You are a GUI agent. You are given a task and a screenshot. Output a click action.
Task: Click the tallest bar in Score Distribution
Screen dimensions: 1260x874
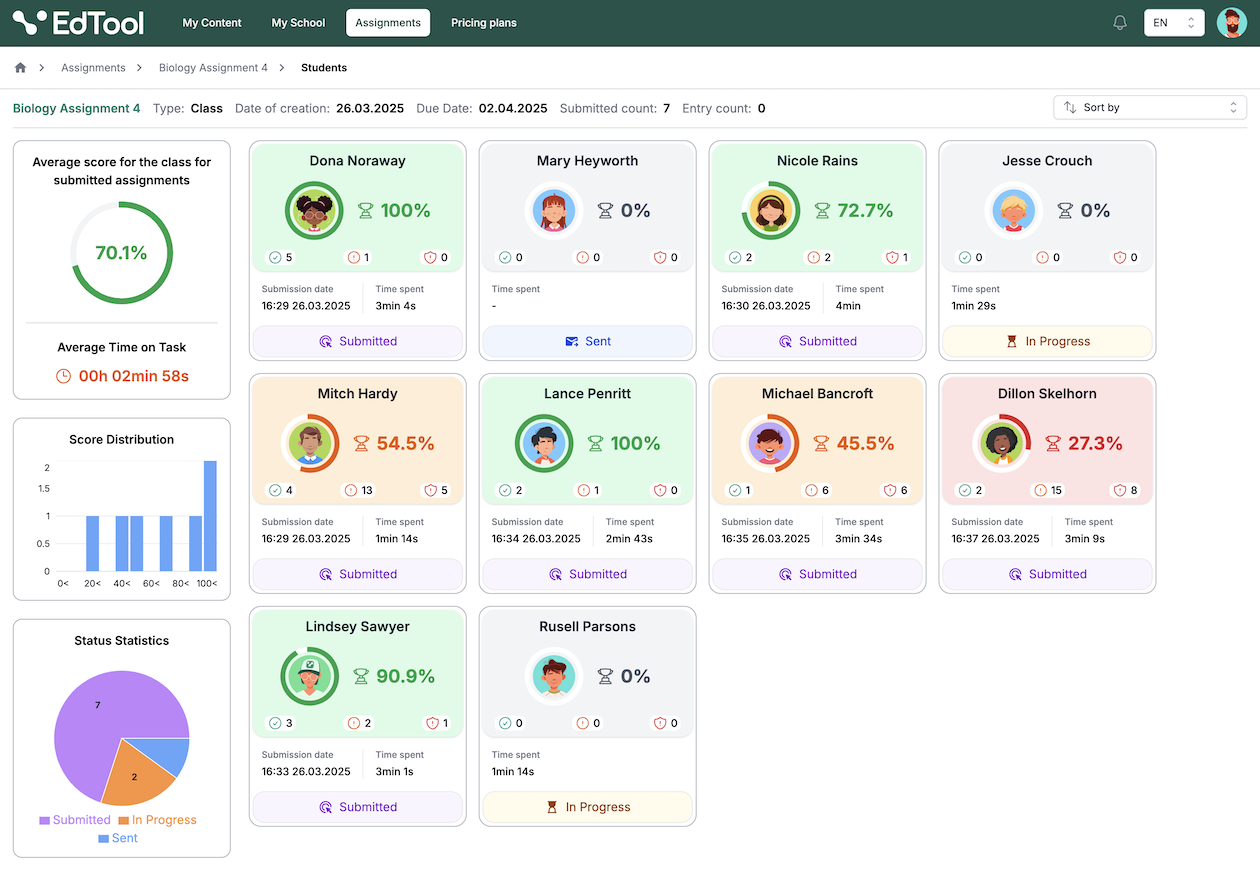(x=210, y=516)
